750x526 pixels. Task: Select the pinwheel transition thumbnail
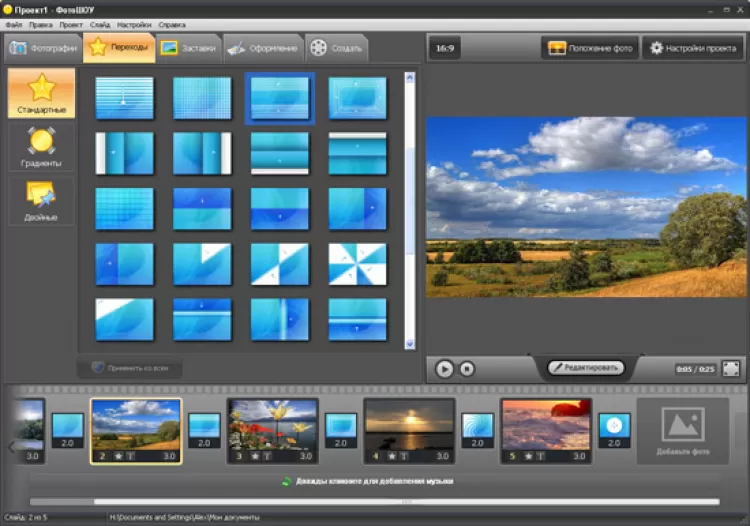click(x=357, y=264)
